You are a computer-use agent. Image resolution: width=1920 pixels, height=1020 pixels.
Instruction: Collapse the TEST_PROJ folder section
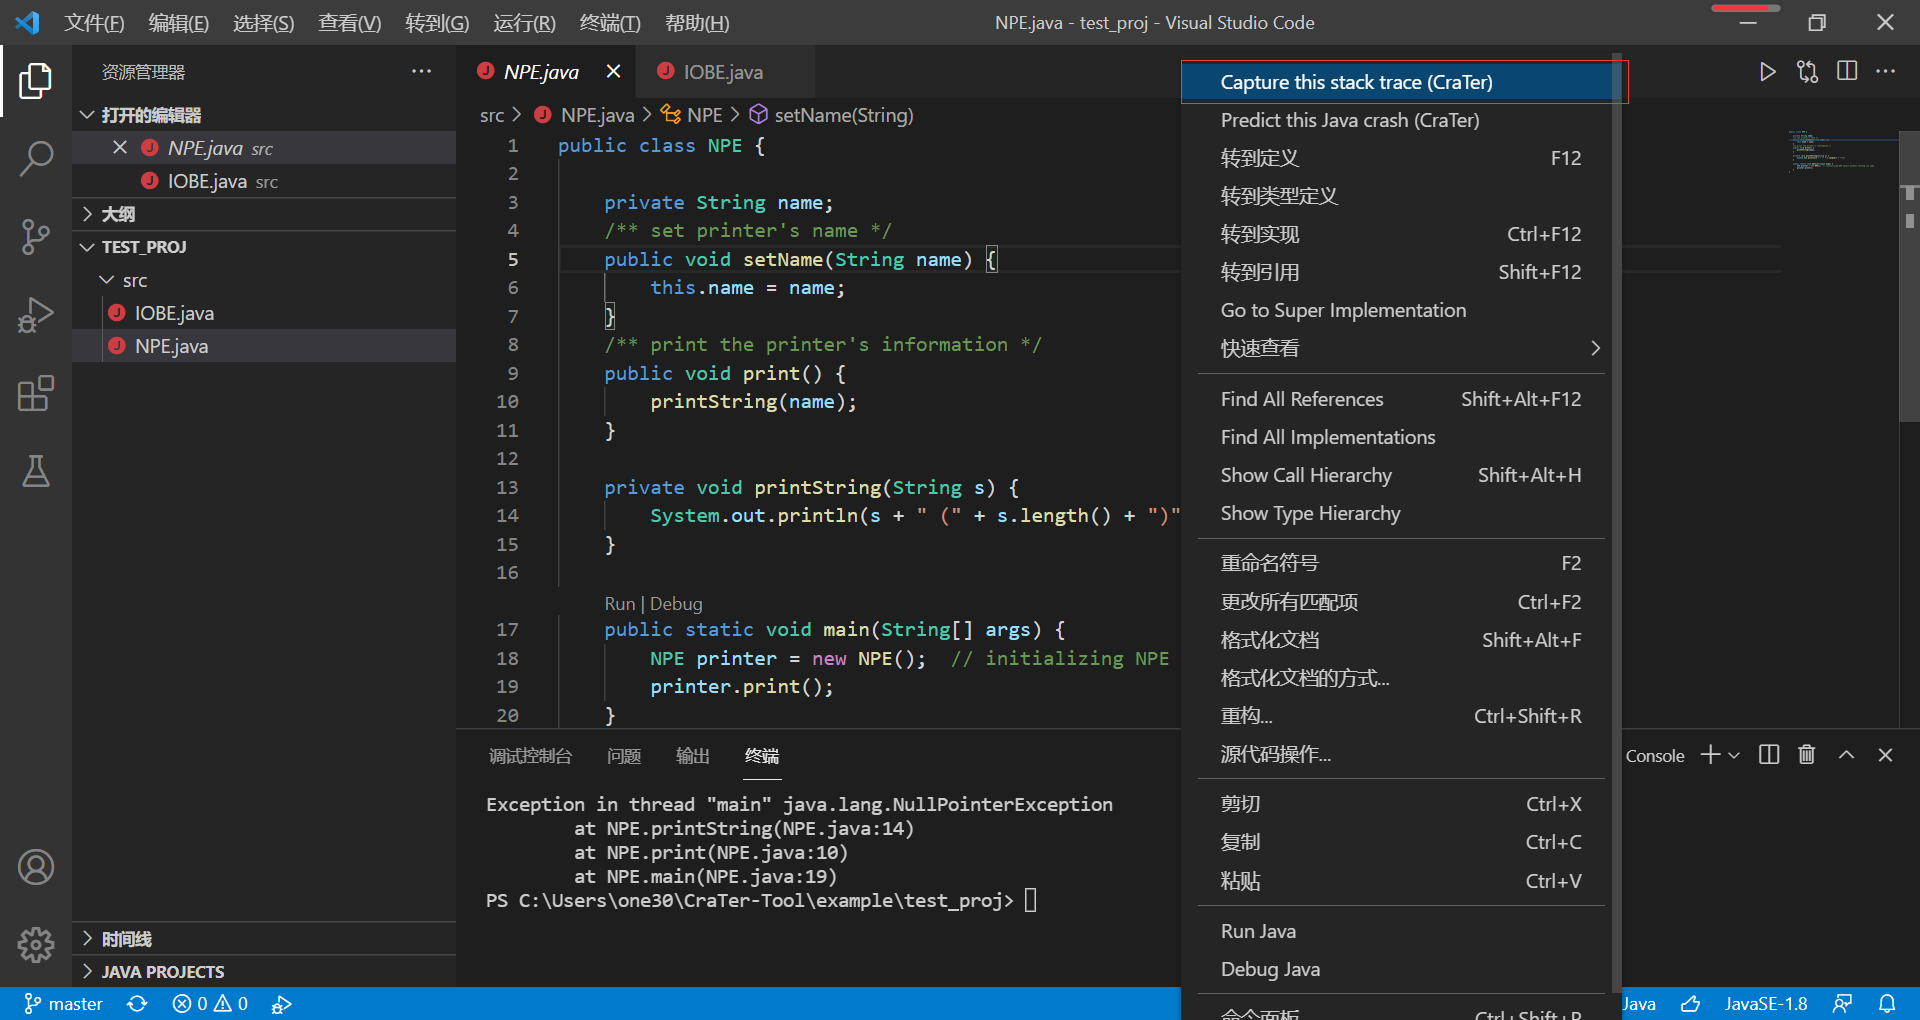point(264,247)
